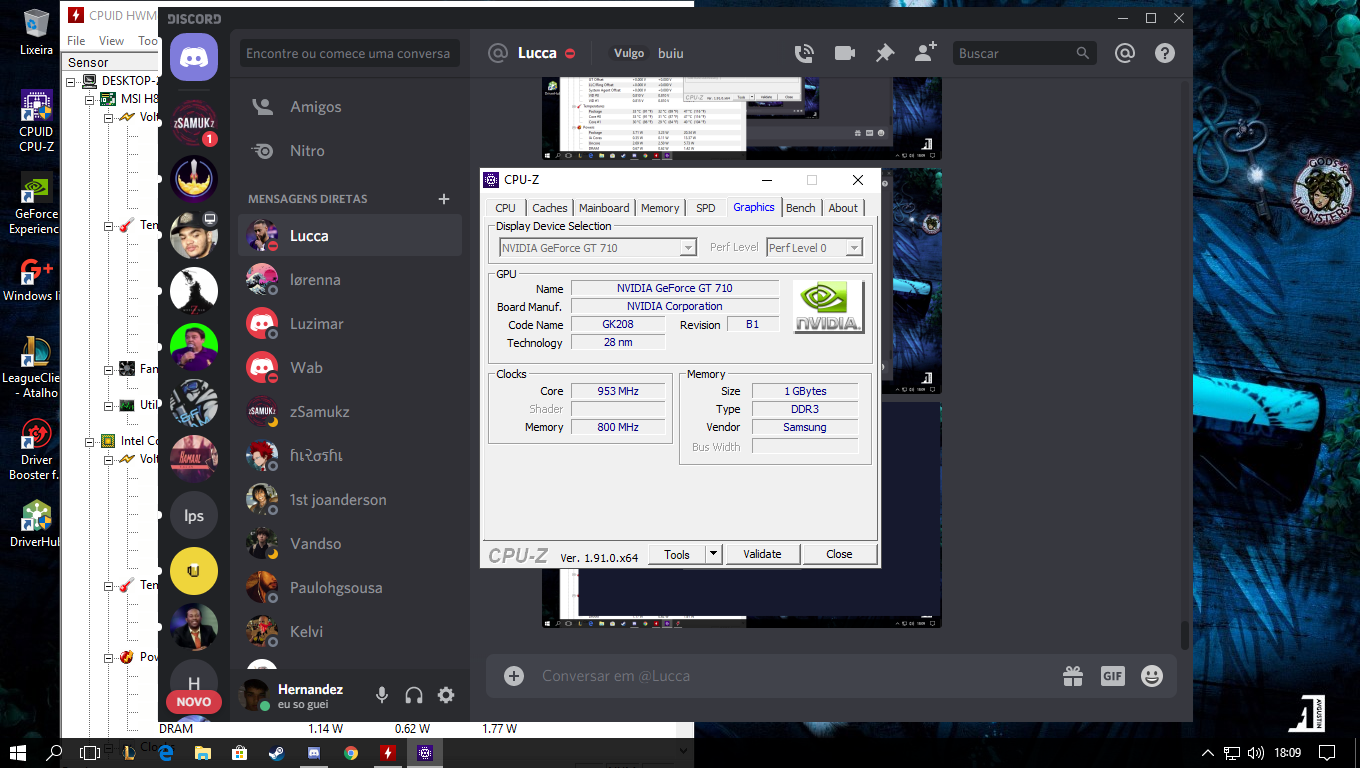1360x768 pixels.
Task: Switch to About tab in CPU-Z
Action: point(843,208)
